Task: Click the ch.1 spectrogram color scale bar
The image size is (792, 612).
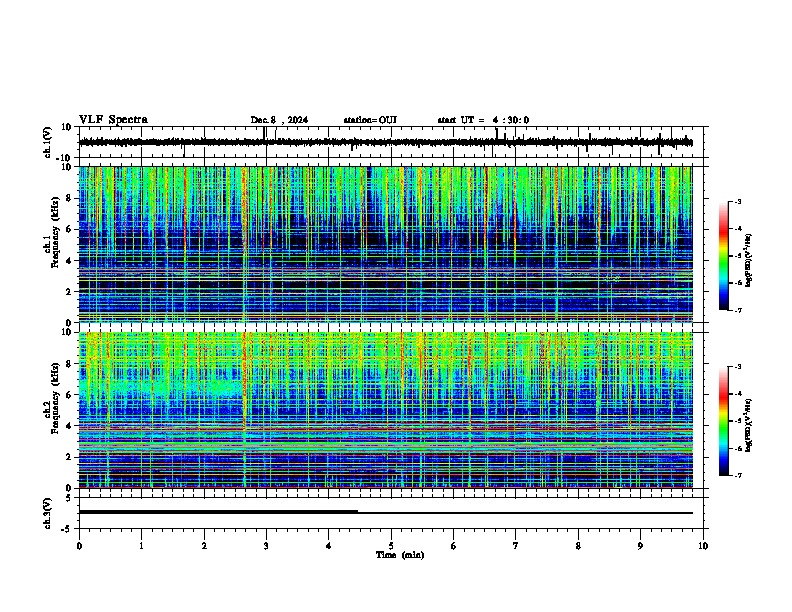Action: click(x=724, y=256)
